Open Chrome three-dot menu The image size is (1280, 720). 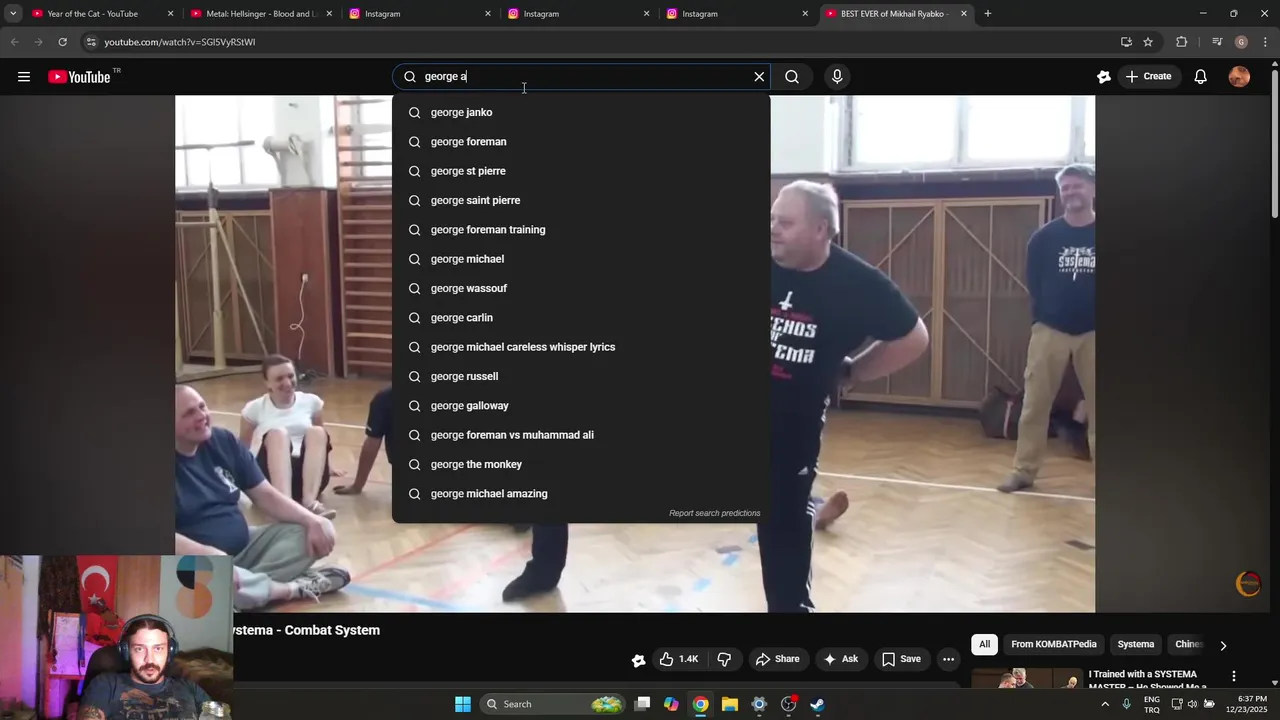1265,42
